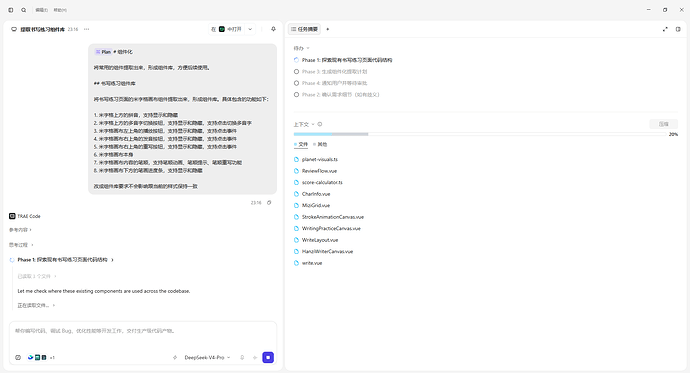Toggle the sidebar panel icon in title bar
This screenshot has width=690, height=373.
click(x=11, y=10)
